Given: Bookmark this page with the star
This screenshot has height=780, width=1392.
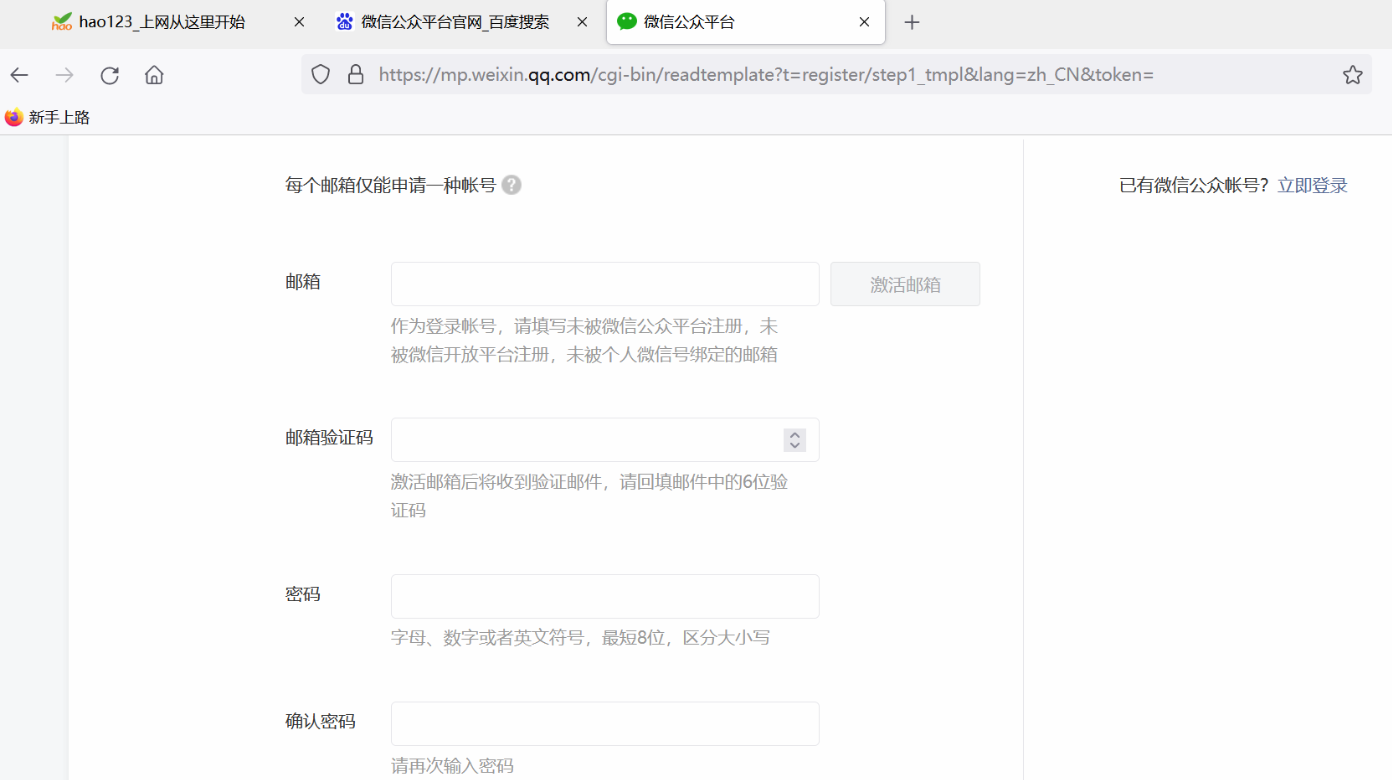Looking at the screenshot, I should pos(1353,75).
